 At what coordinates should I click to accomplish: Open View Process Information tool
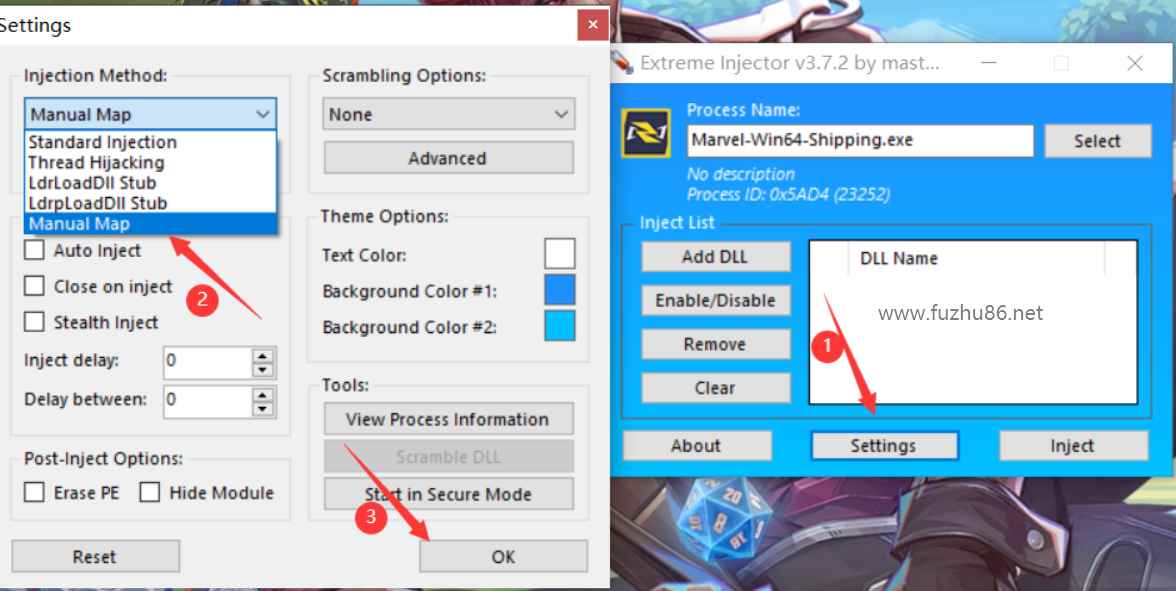(448, 419)
